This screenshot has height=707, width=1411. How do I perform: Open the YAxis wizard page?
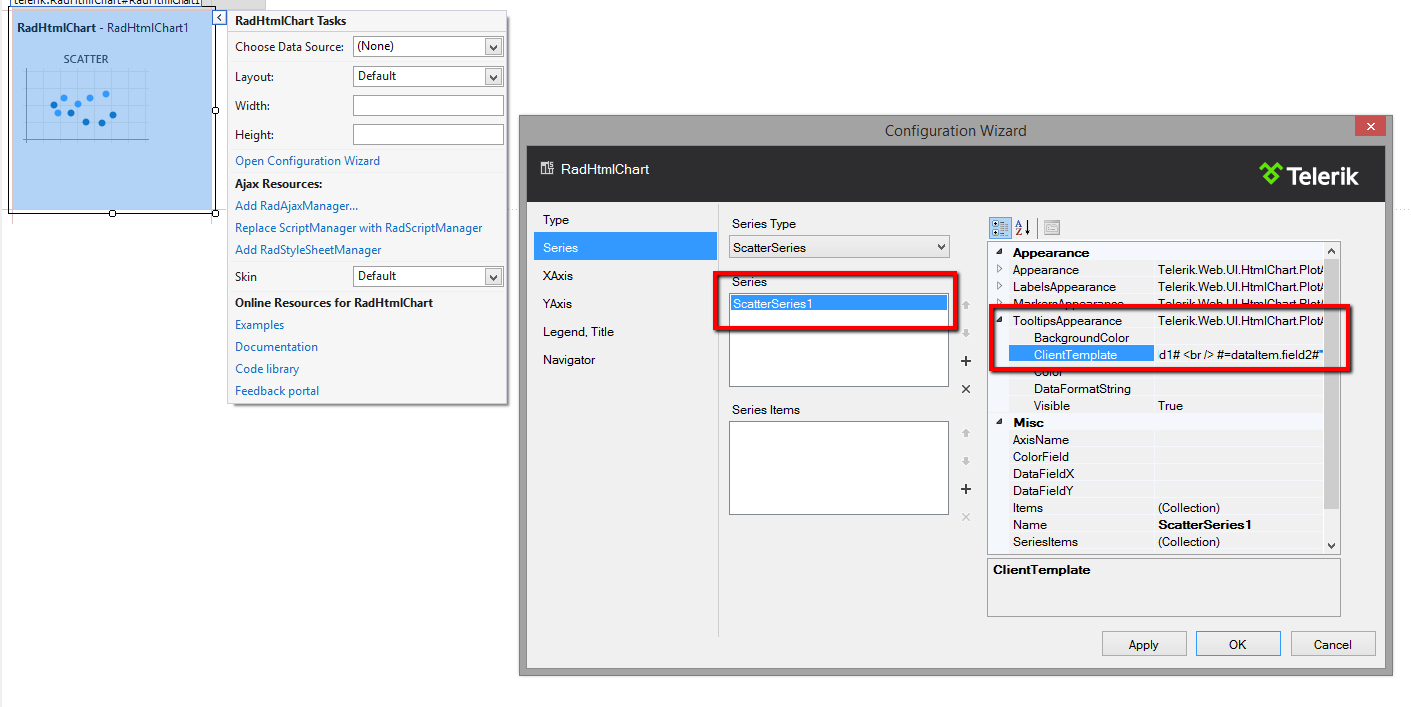tap(625, 303)
